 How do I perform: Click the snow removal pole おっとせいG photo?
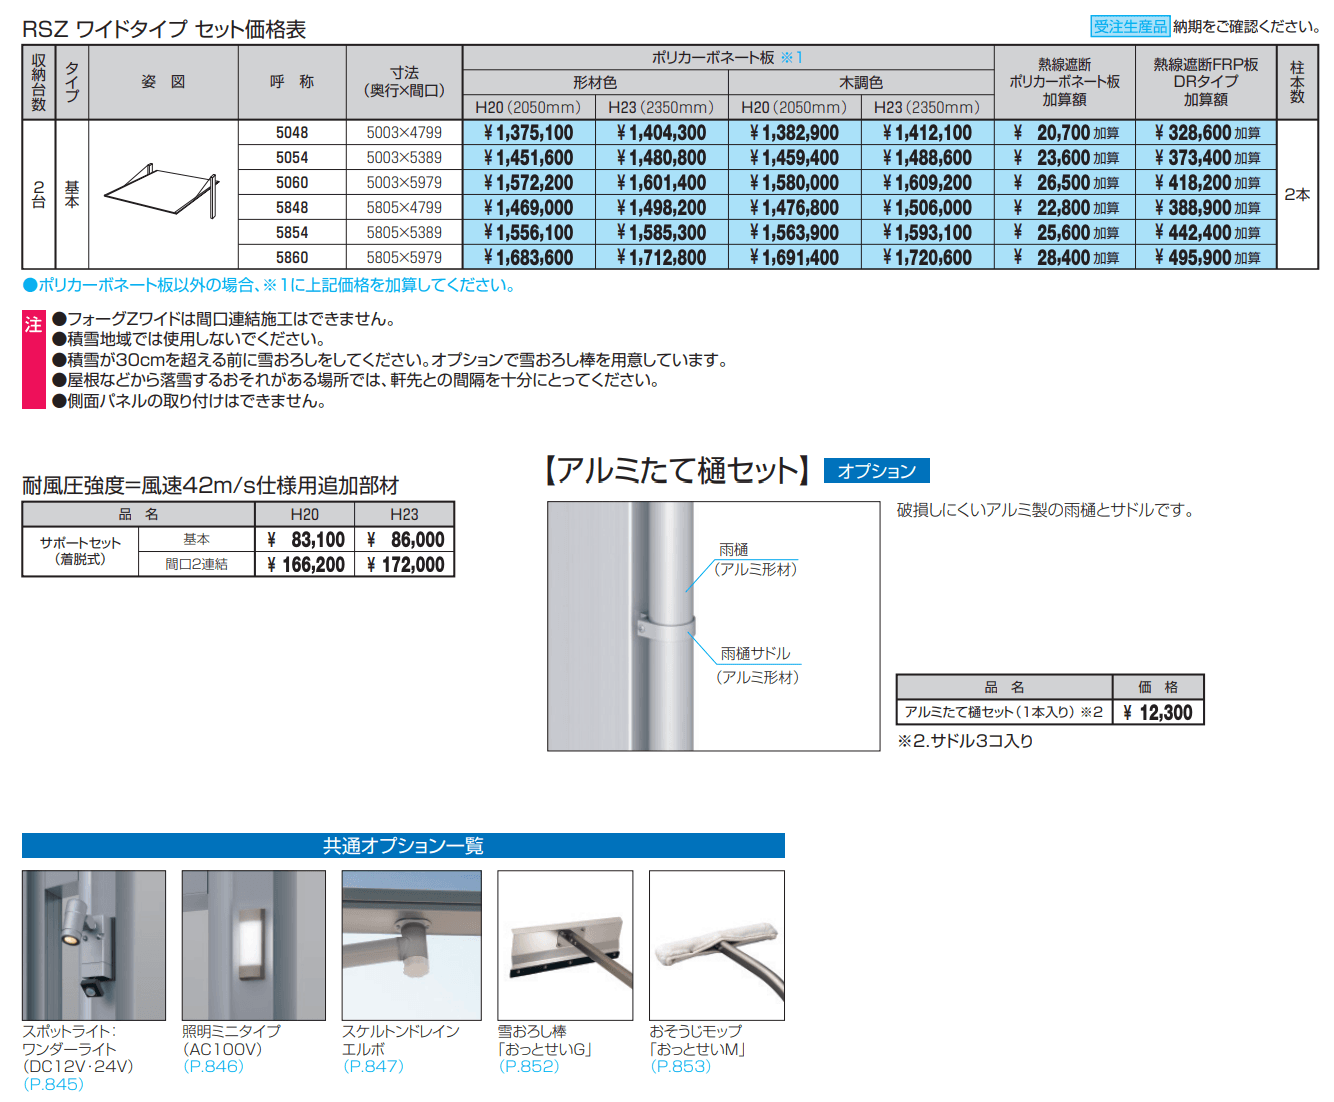tap(564, 944)
